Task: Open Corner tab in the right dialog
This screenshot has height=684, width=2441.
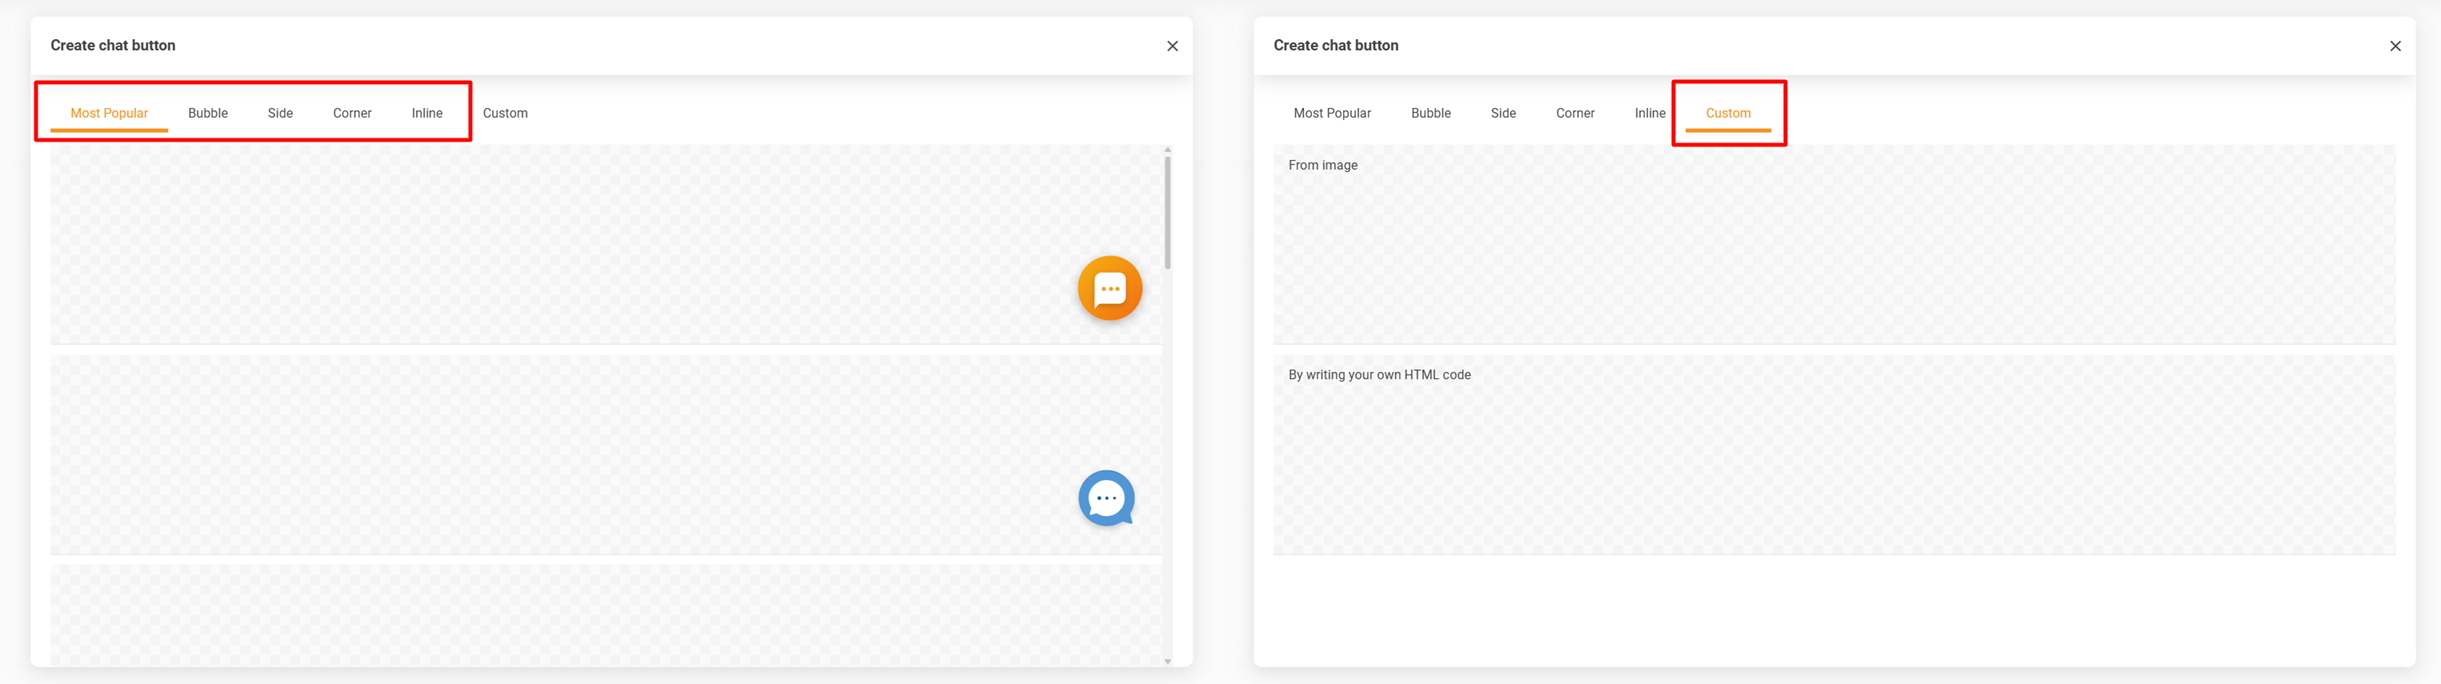Action: pos(1575,113)
